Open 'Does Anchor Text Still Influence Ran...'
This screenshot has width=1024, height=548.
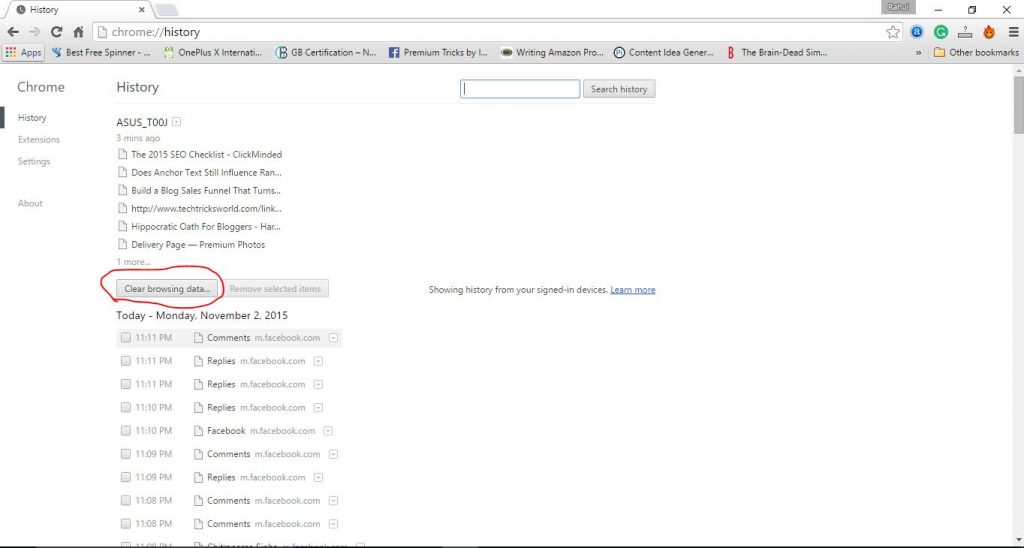click(x=206, y=172)
